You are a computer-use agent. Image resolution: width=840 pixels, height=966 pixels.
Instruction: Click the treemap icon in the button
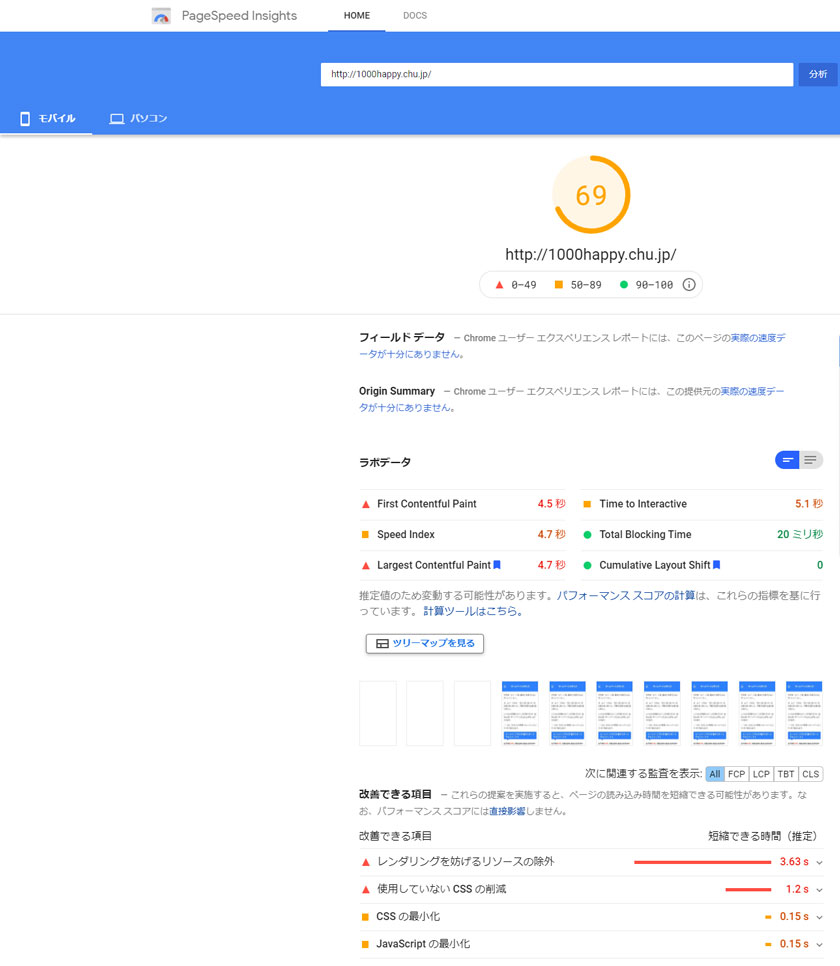pyautogui.click(x=382, y=644)
